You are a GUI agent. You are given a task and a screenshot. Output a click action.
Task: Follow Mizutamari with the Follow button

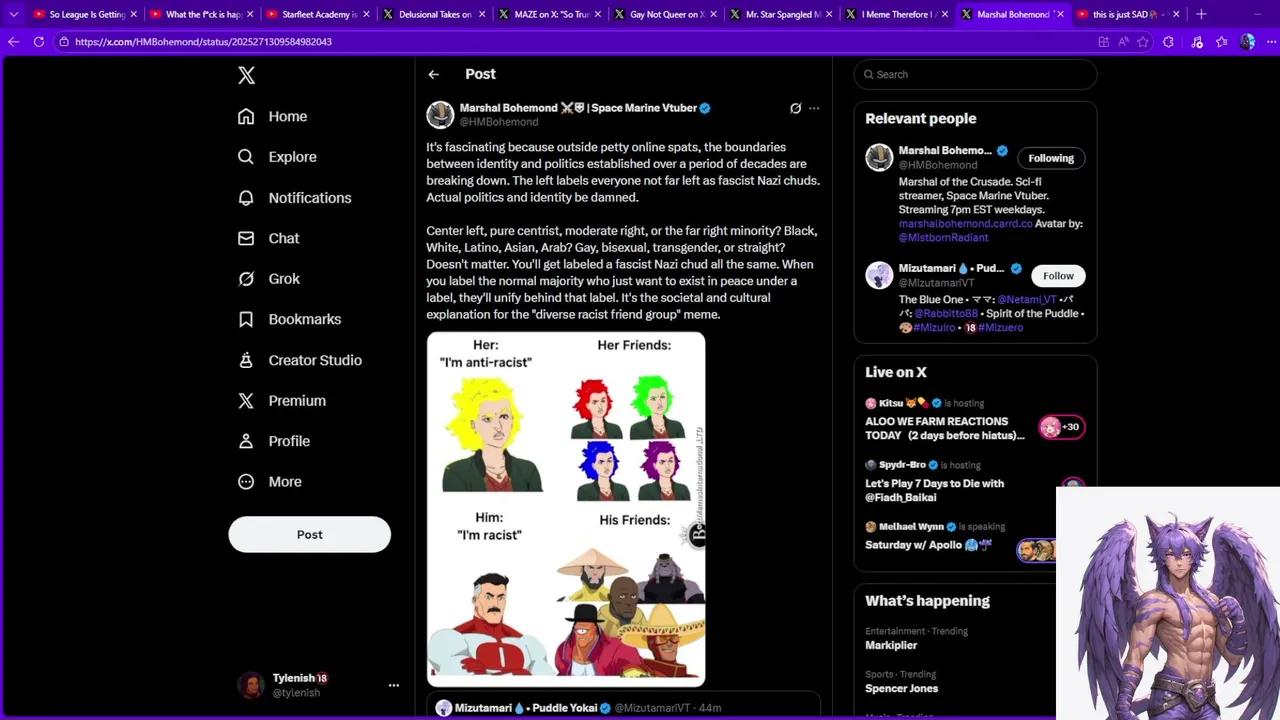[x=1058, y=276]
